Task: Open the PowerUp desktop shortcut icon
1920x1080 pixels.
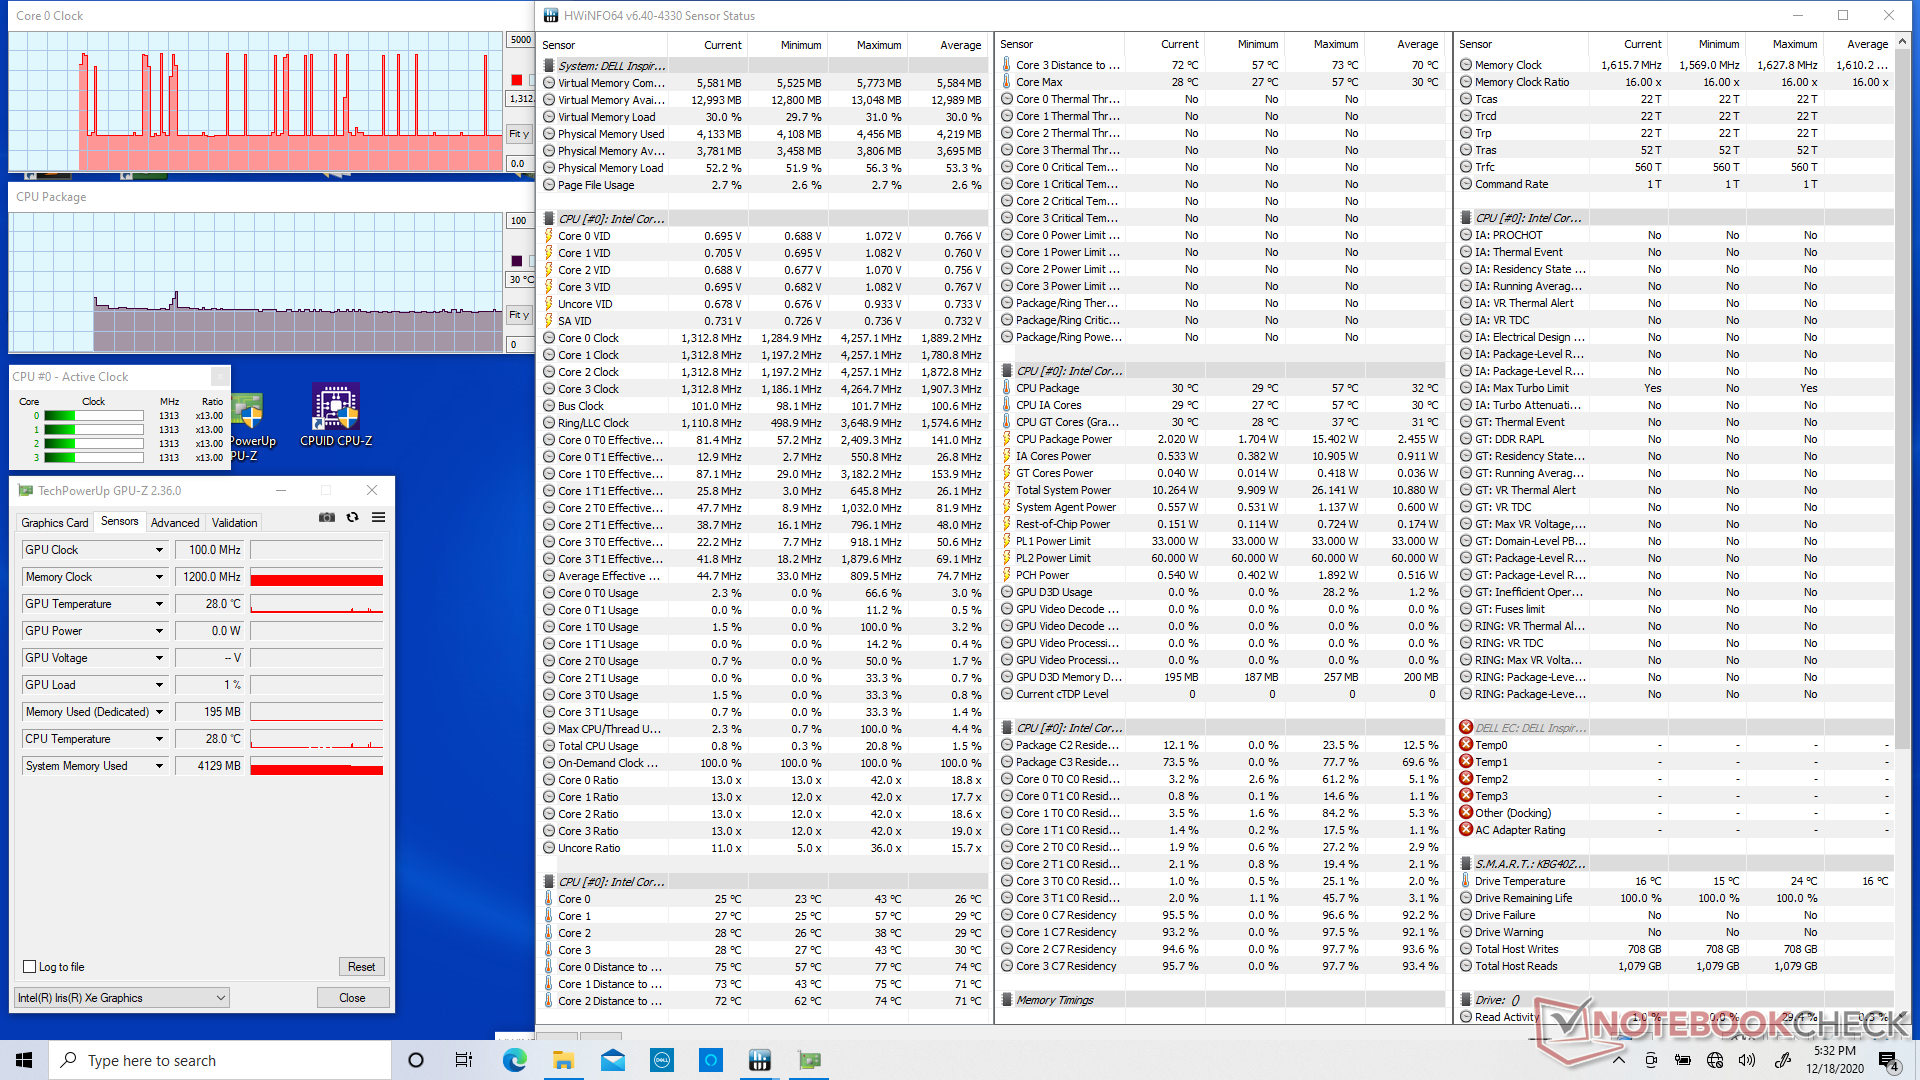Action: 247,427
